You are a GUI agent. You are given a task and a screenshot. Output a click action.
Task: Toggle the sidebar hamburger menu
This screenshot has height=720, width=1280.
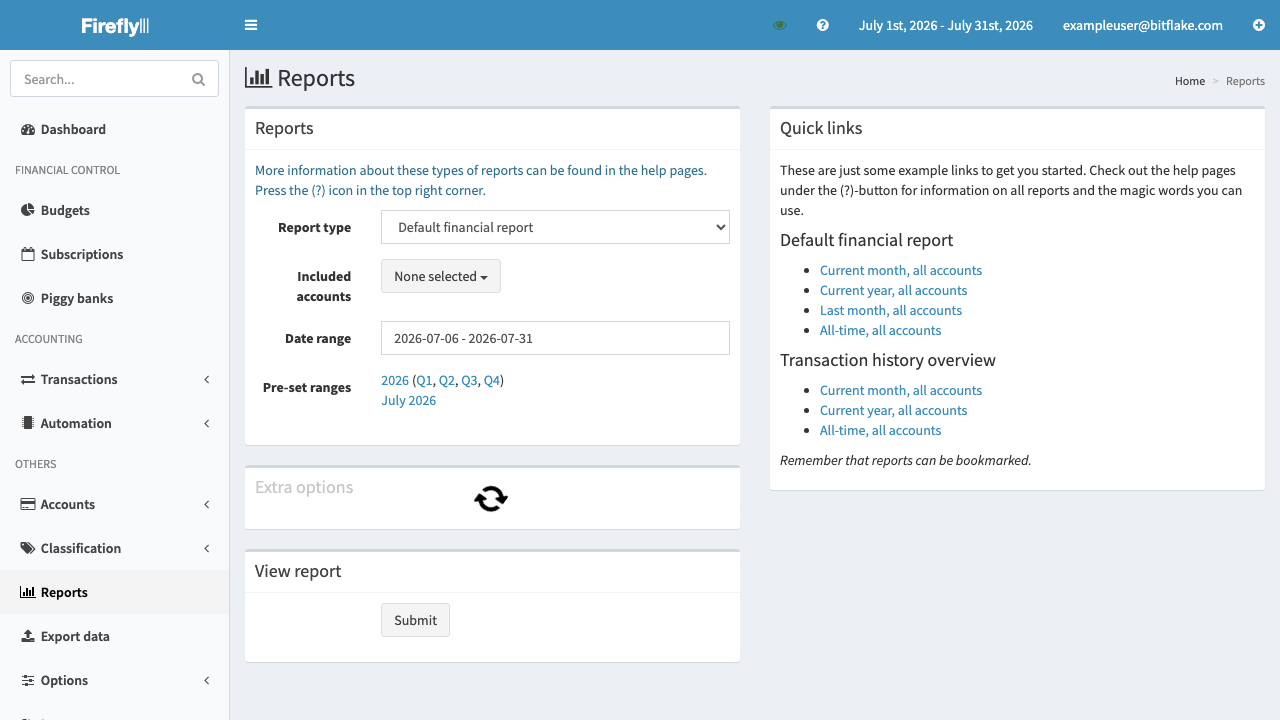pyautogui.click(x=251, y=25)
